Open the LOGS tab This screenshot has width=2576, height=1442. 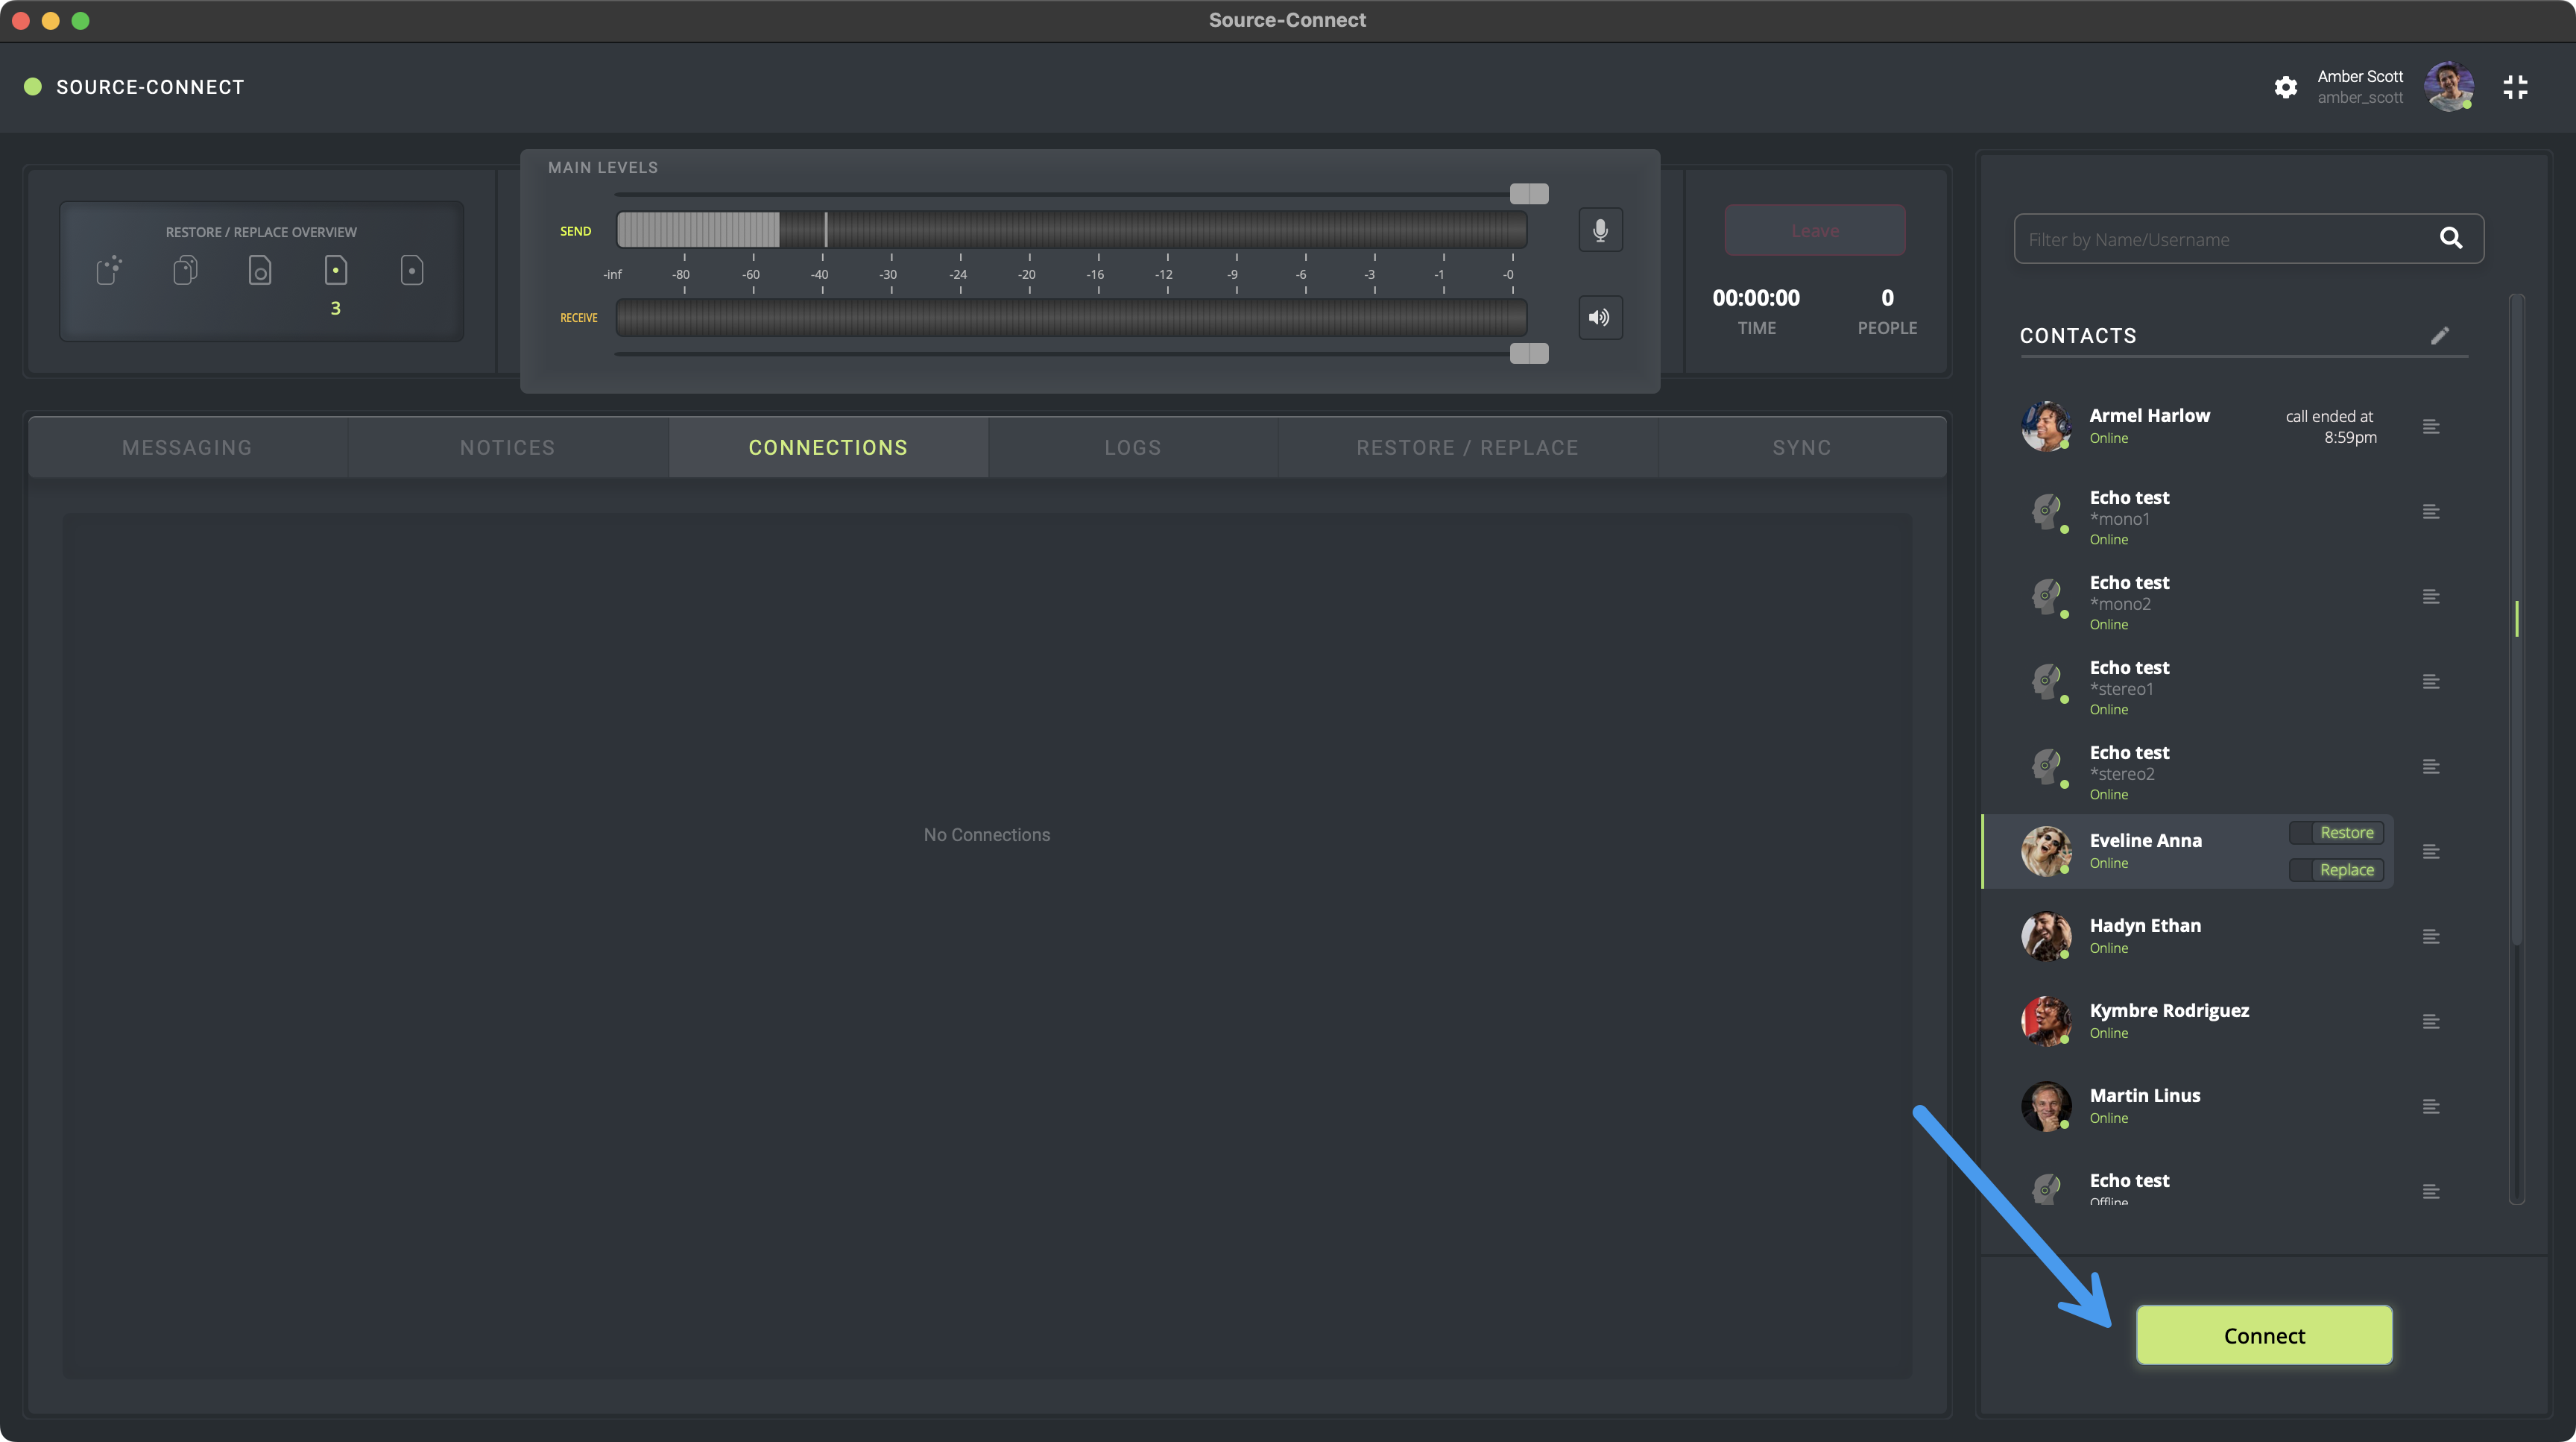pyautogui.click(x=1132, y=448)
